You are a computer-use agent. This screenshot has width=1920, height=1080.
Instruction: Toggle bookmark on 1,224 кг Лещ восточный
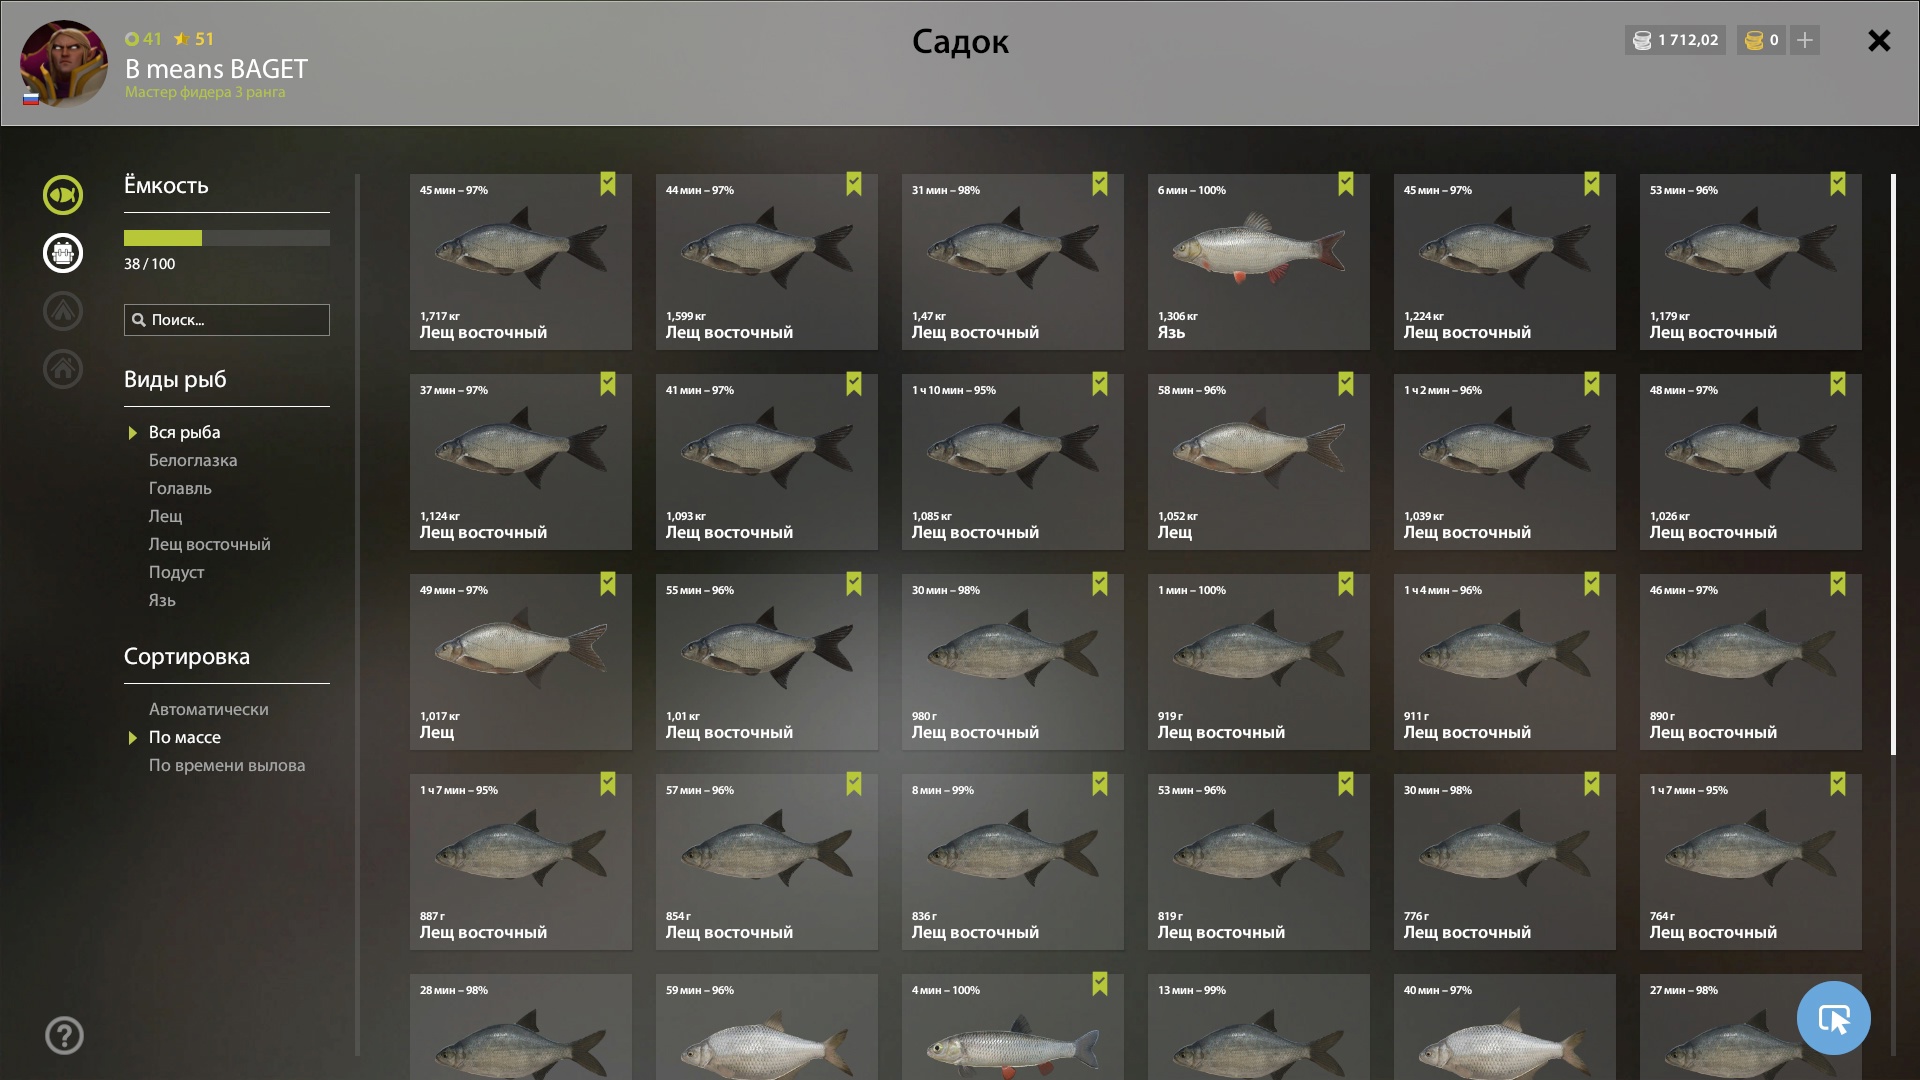[x=1592, y=184]
